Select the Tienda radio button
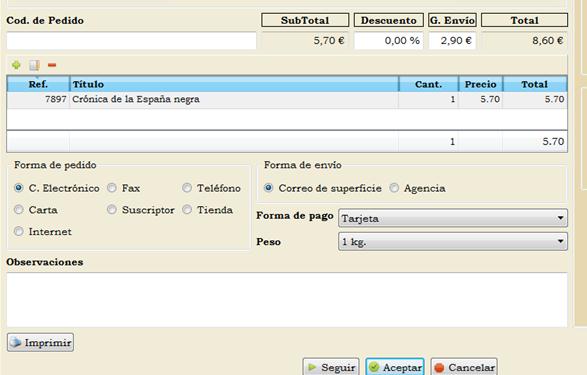This screenshot has height=375, width=587. click(187, 210)
